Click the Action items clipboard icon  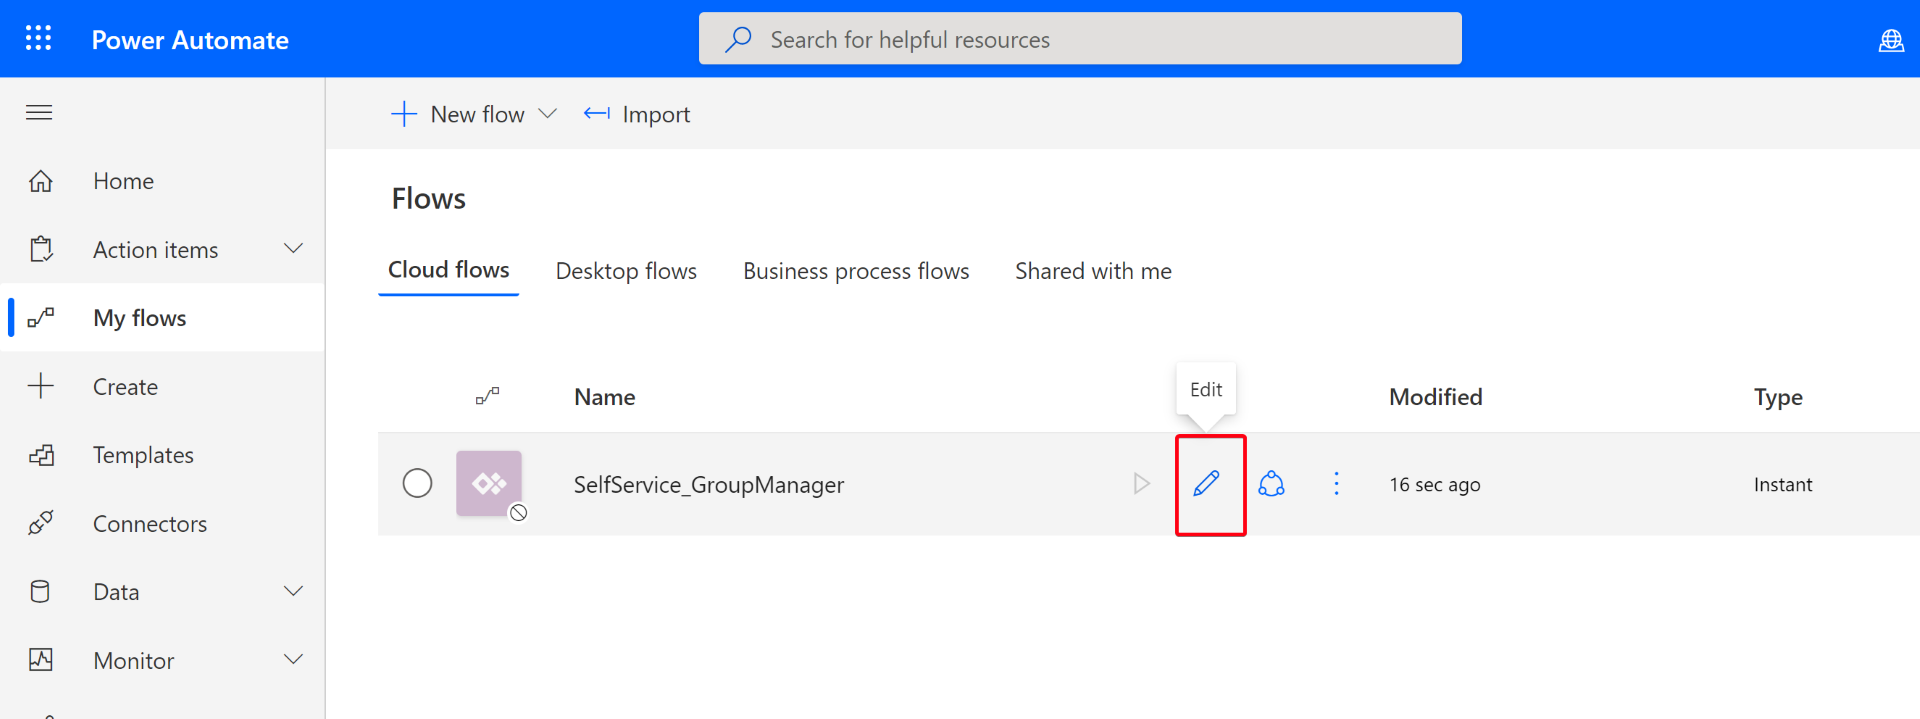point(41,249)
